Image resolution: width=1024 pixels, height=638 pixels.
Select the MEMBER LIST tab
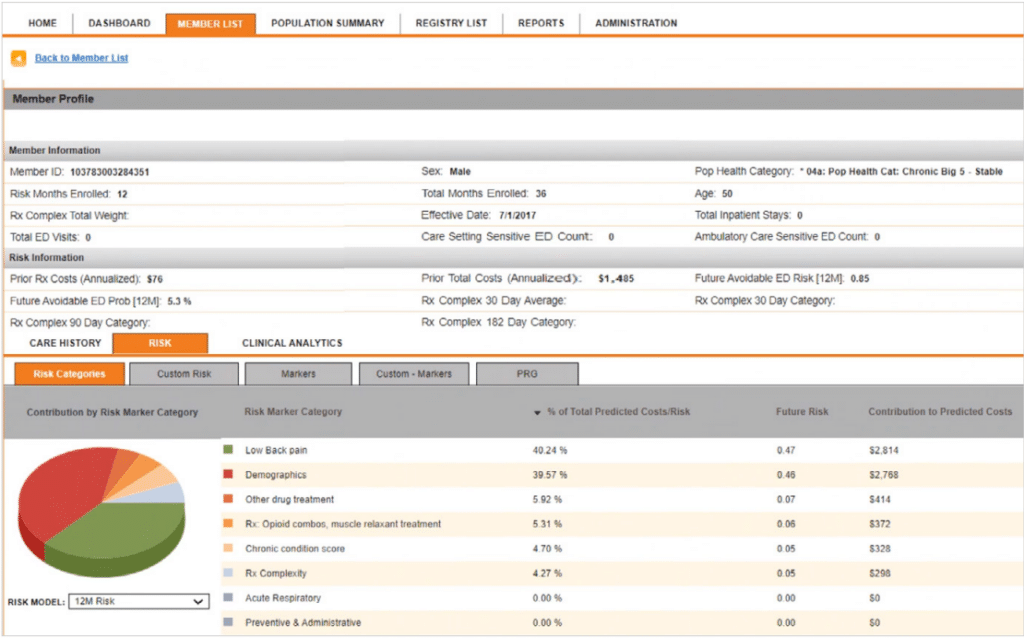[x=210, y=24]
